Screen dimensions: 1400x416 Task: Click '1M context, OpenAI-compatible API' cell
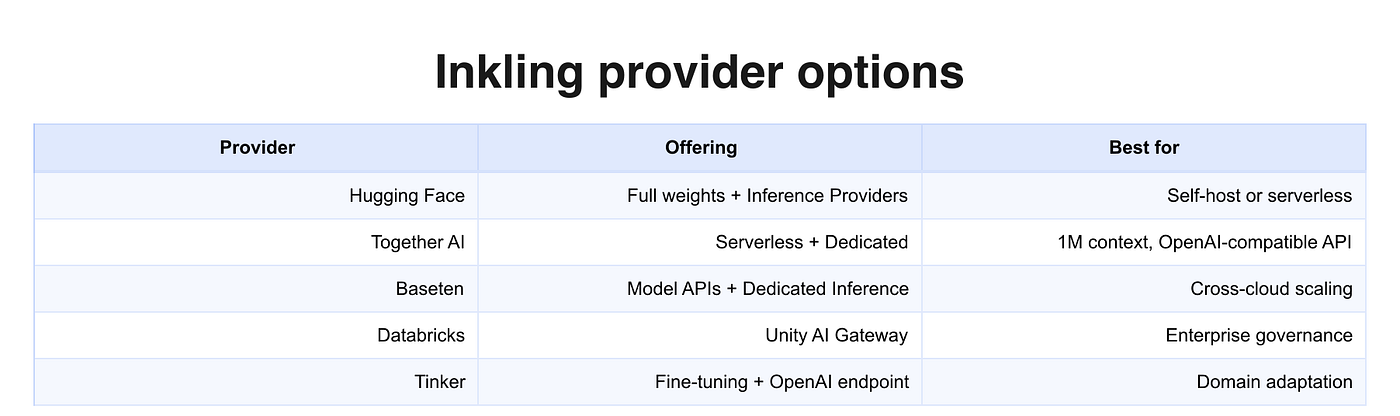(x=1144, y=242)
